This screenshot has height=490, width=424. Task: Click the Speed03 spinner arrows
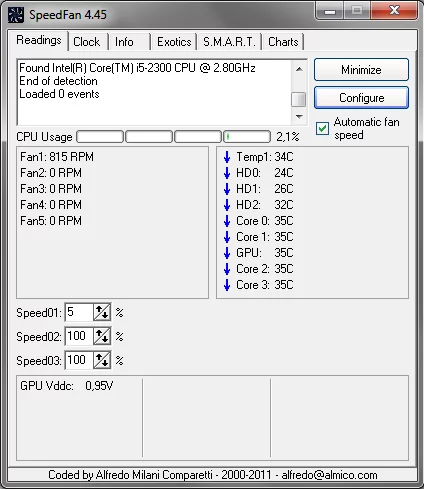coord(102,360)
